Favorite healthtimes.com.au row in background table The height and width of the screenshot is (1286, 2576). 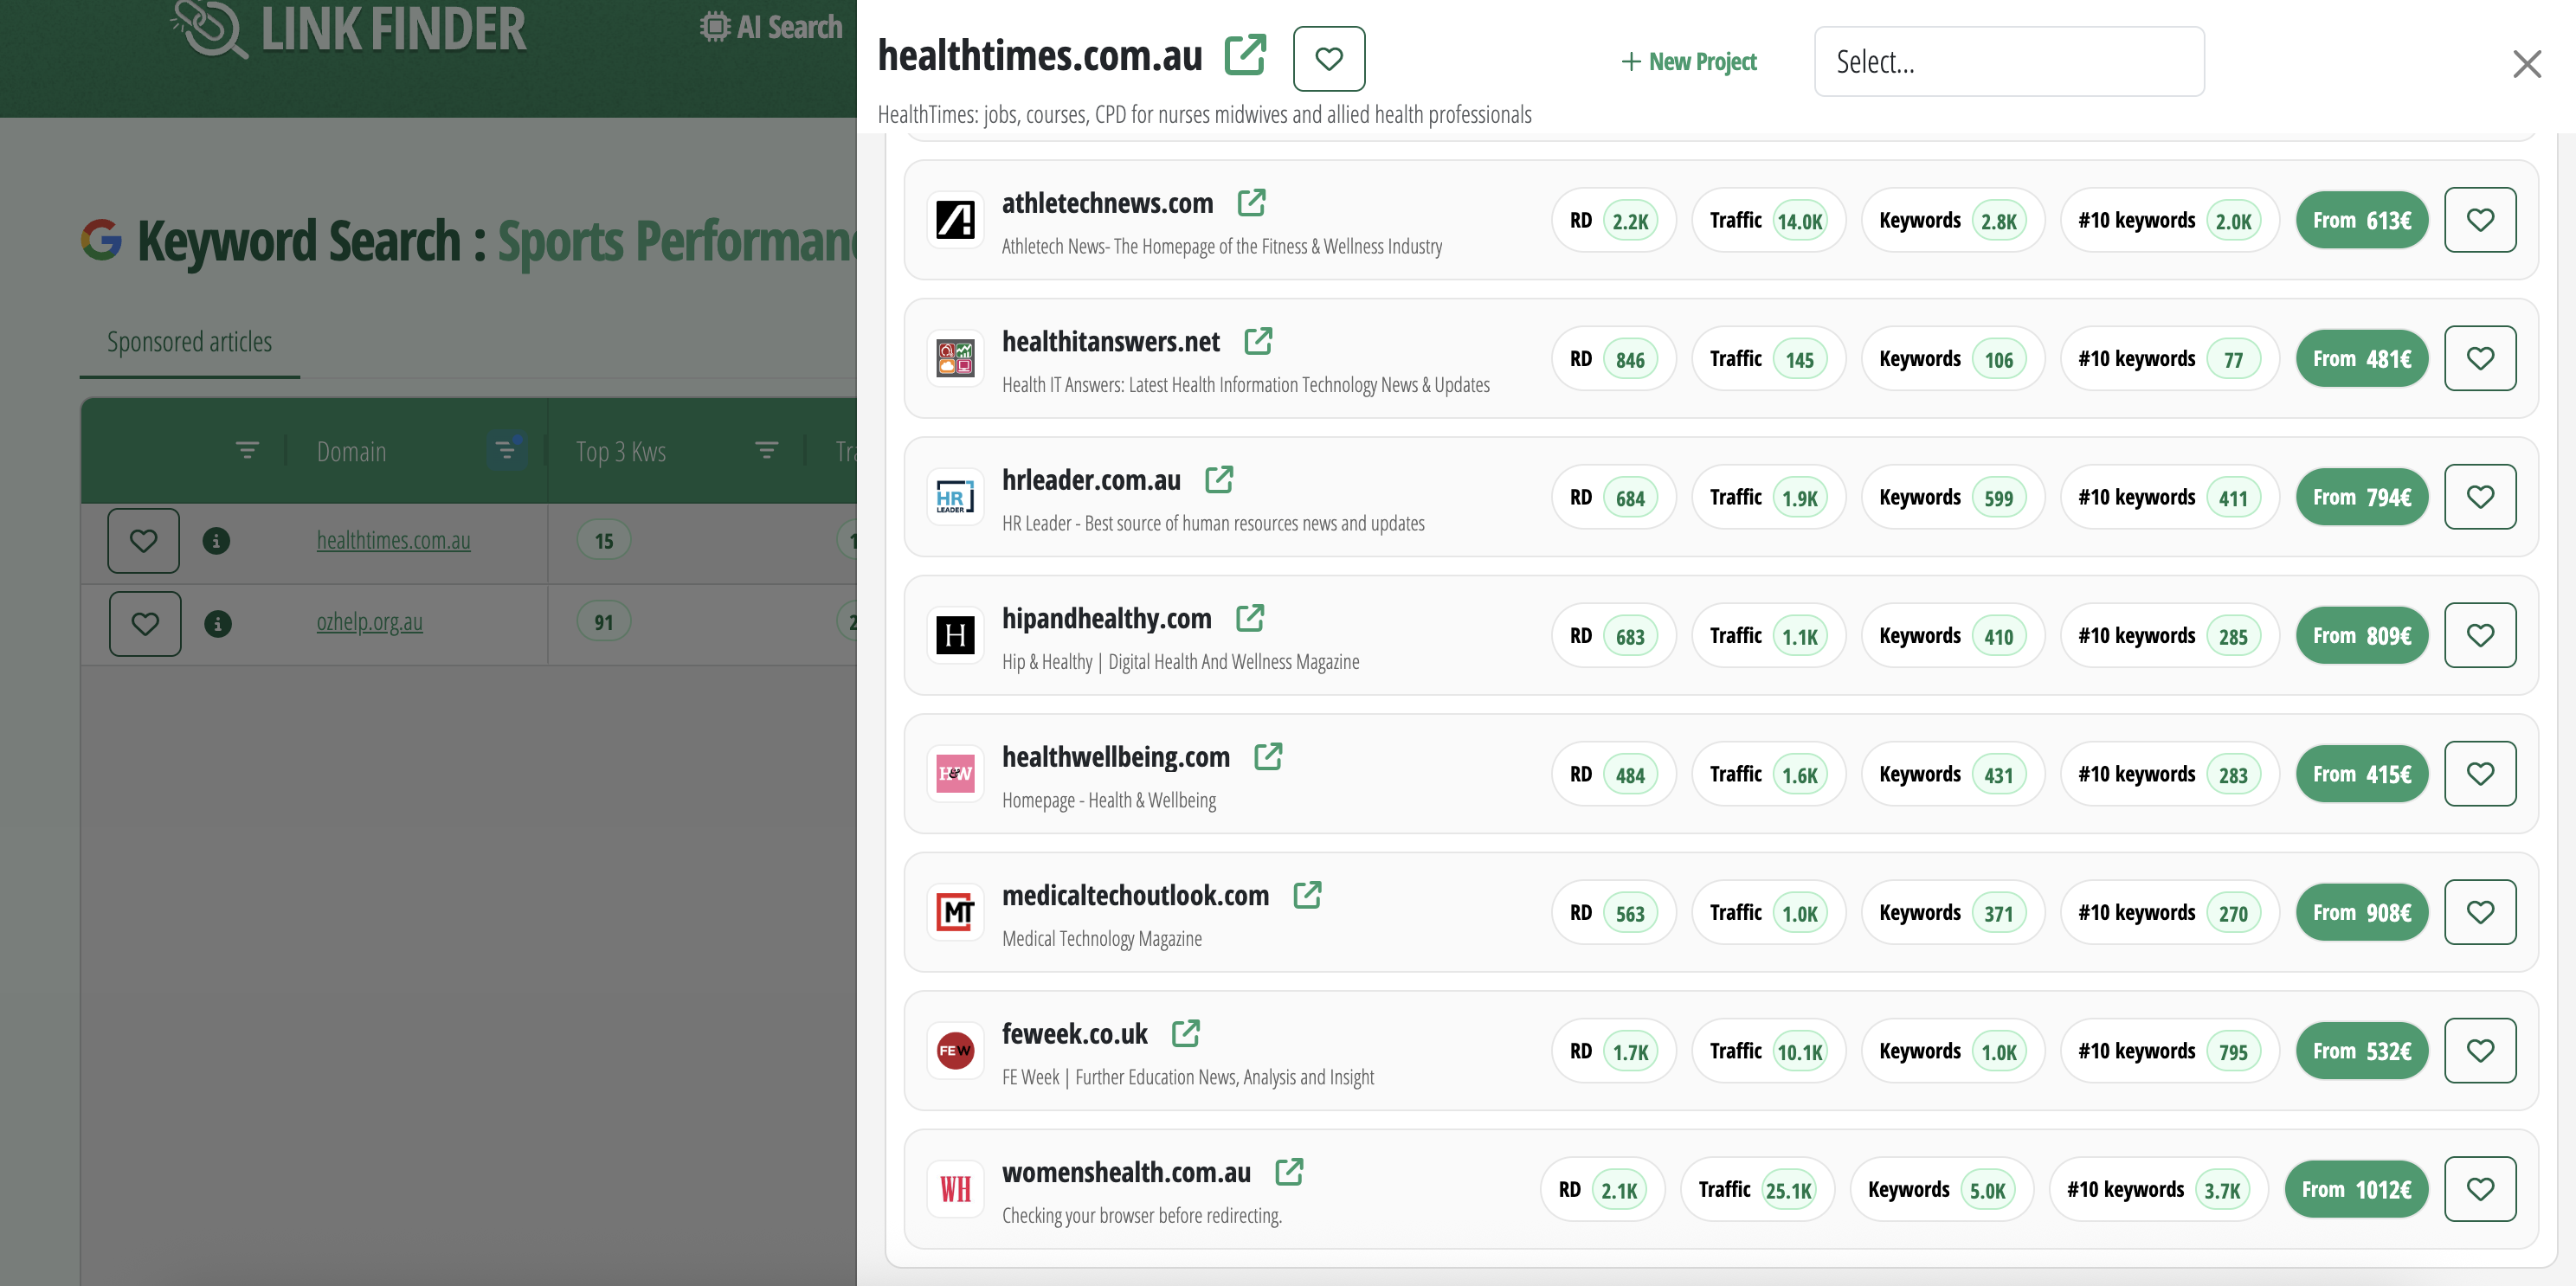pyautogui.click(x=144, y=541)
